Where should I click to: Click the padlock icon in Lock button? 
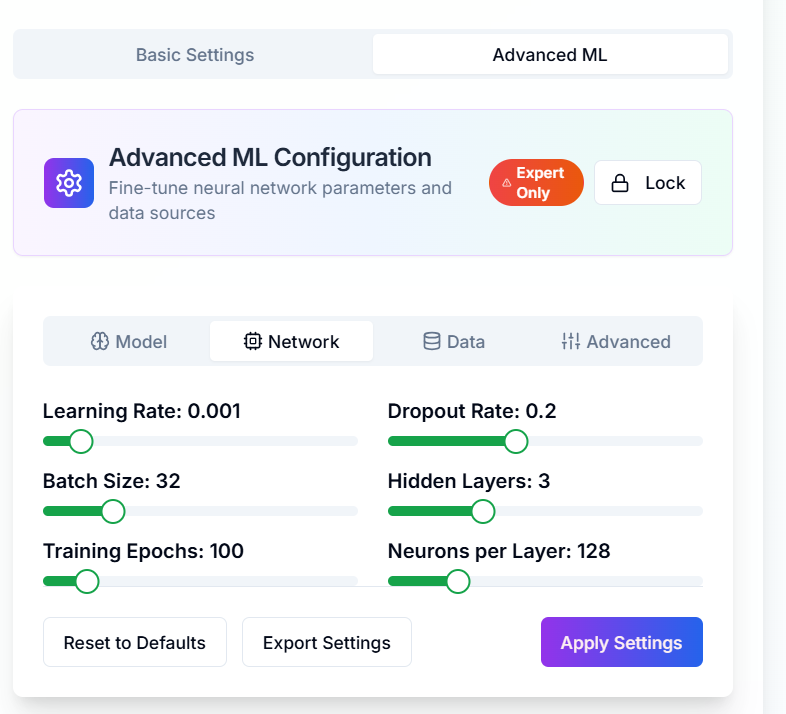pyautogui.click(x=620, y=183)
